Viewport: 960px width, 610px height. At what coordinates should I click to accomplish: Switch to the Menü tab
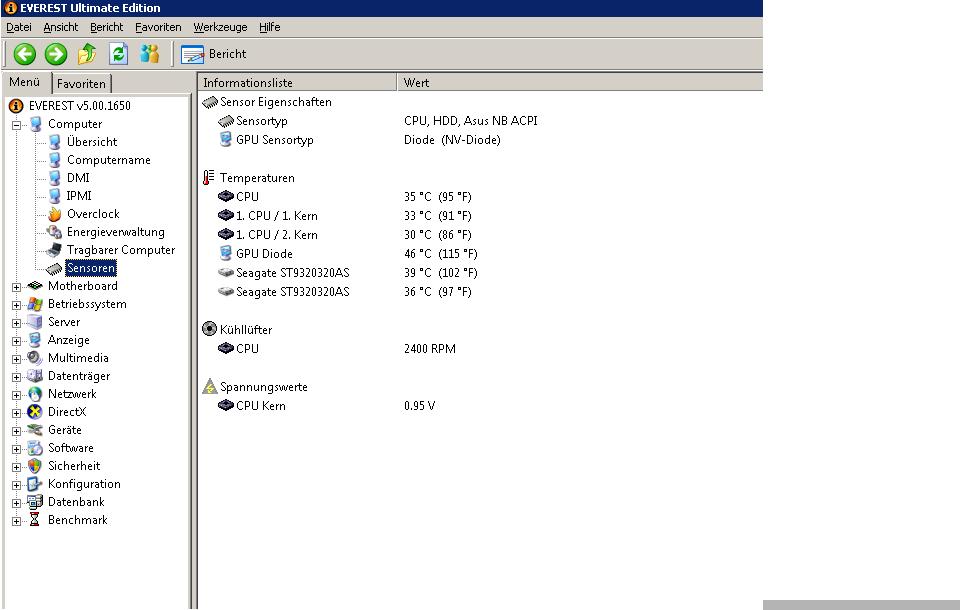pos(24,82)
